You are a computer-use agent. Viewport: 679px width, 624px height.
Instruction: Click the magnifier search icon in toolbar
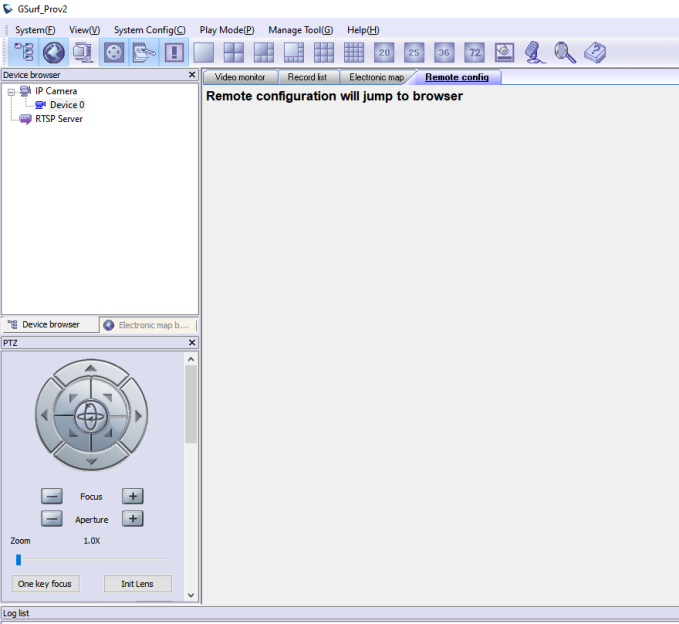[x=565, y=52]
